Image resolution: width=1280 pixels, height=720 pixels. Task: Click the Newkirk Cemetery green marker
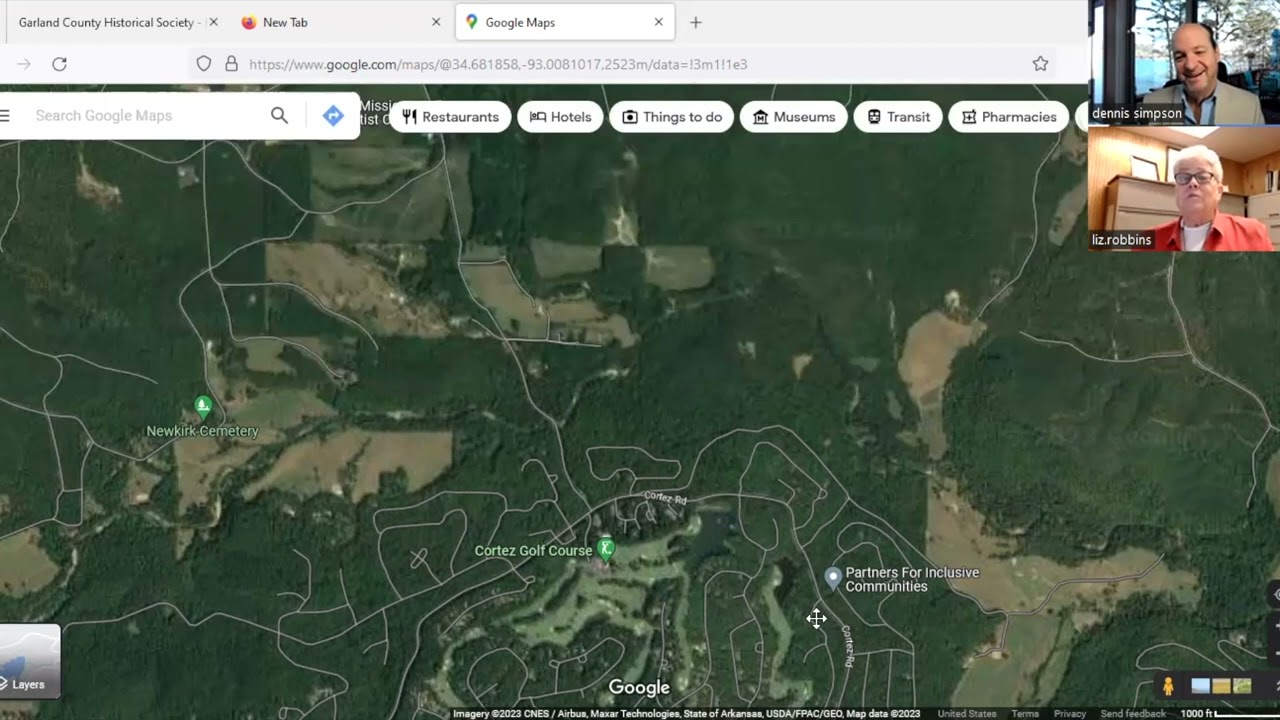pyautogui.click(x=203, y=406)
